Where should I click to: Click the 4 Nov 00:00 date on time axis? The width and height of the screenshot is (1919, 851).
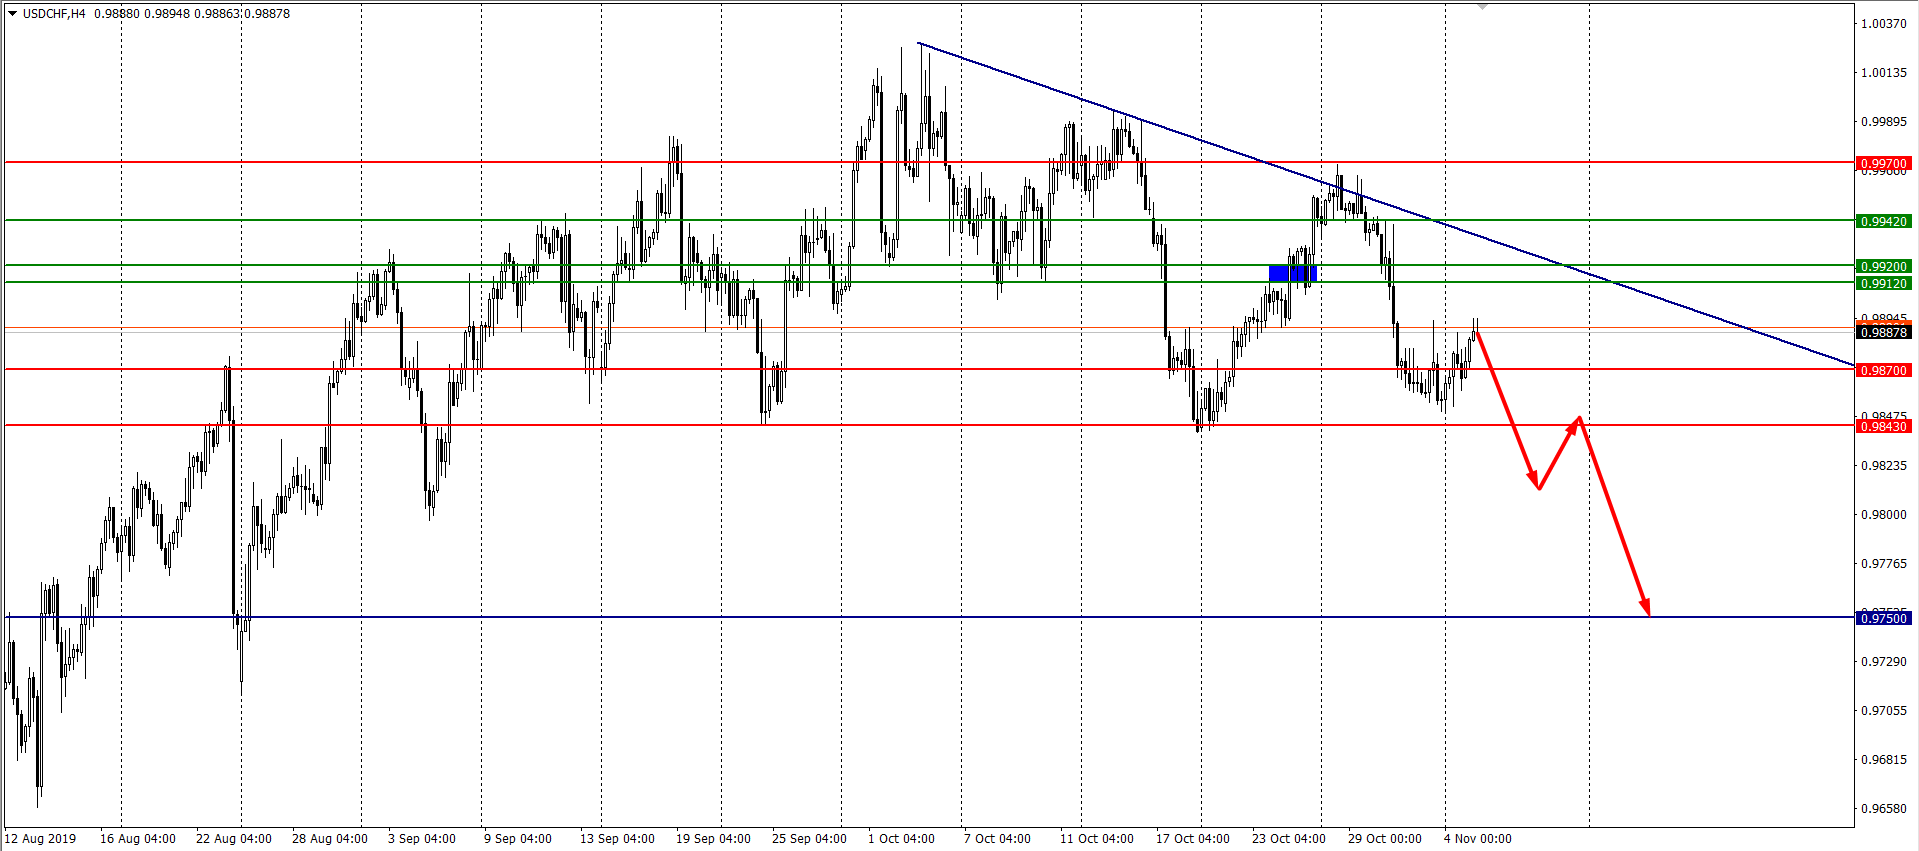[x=1477, y=839]
